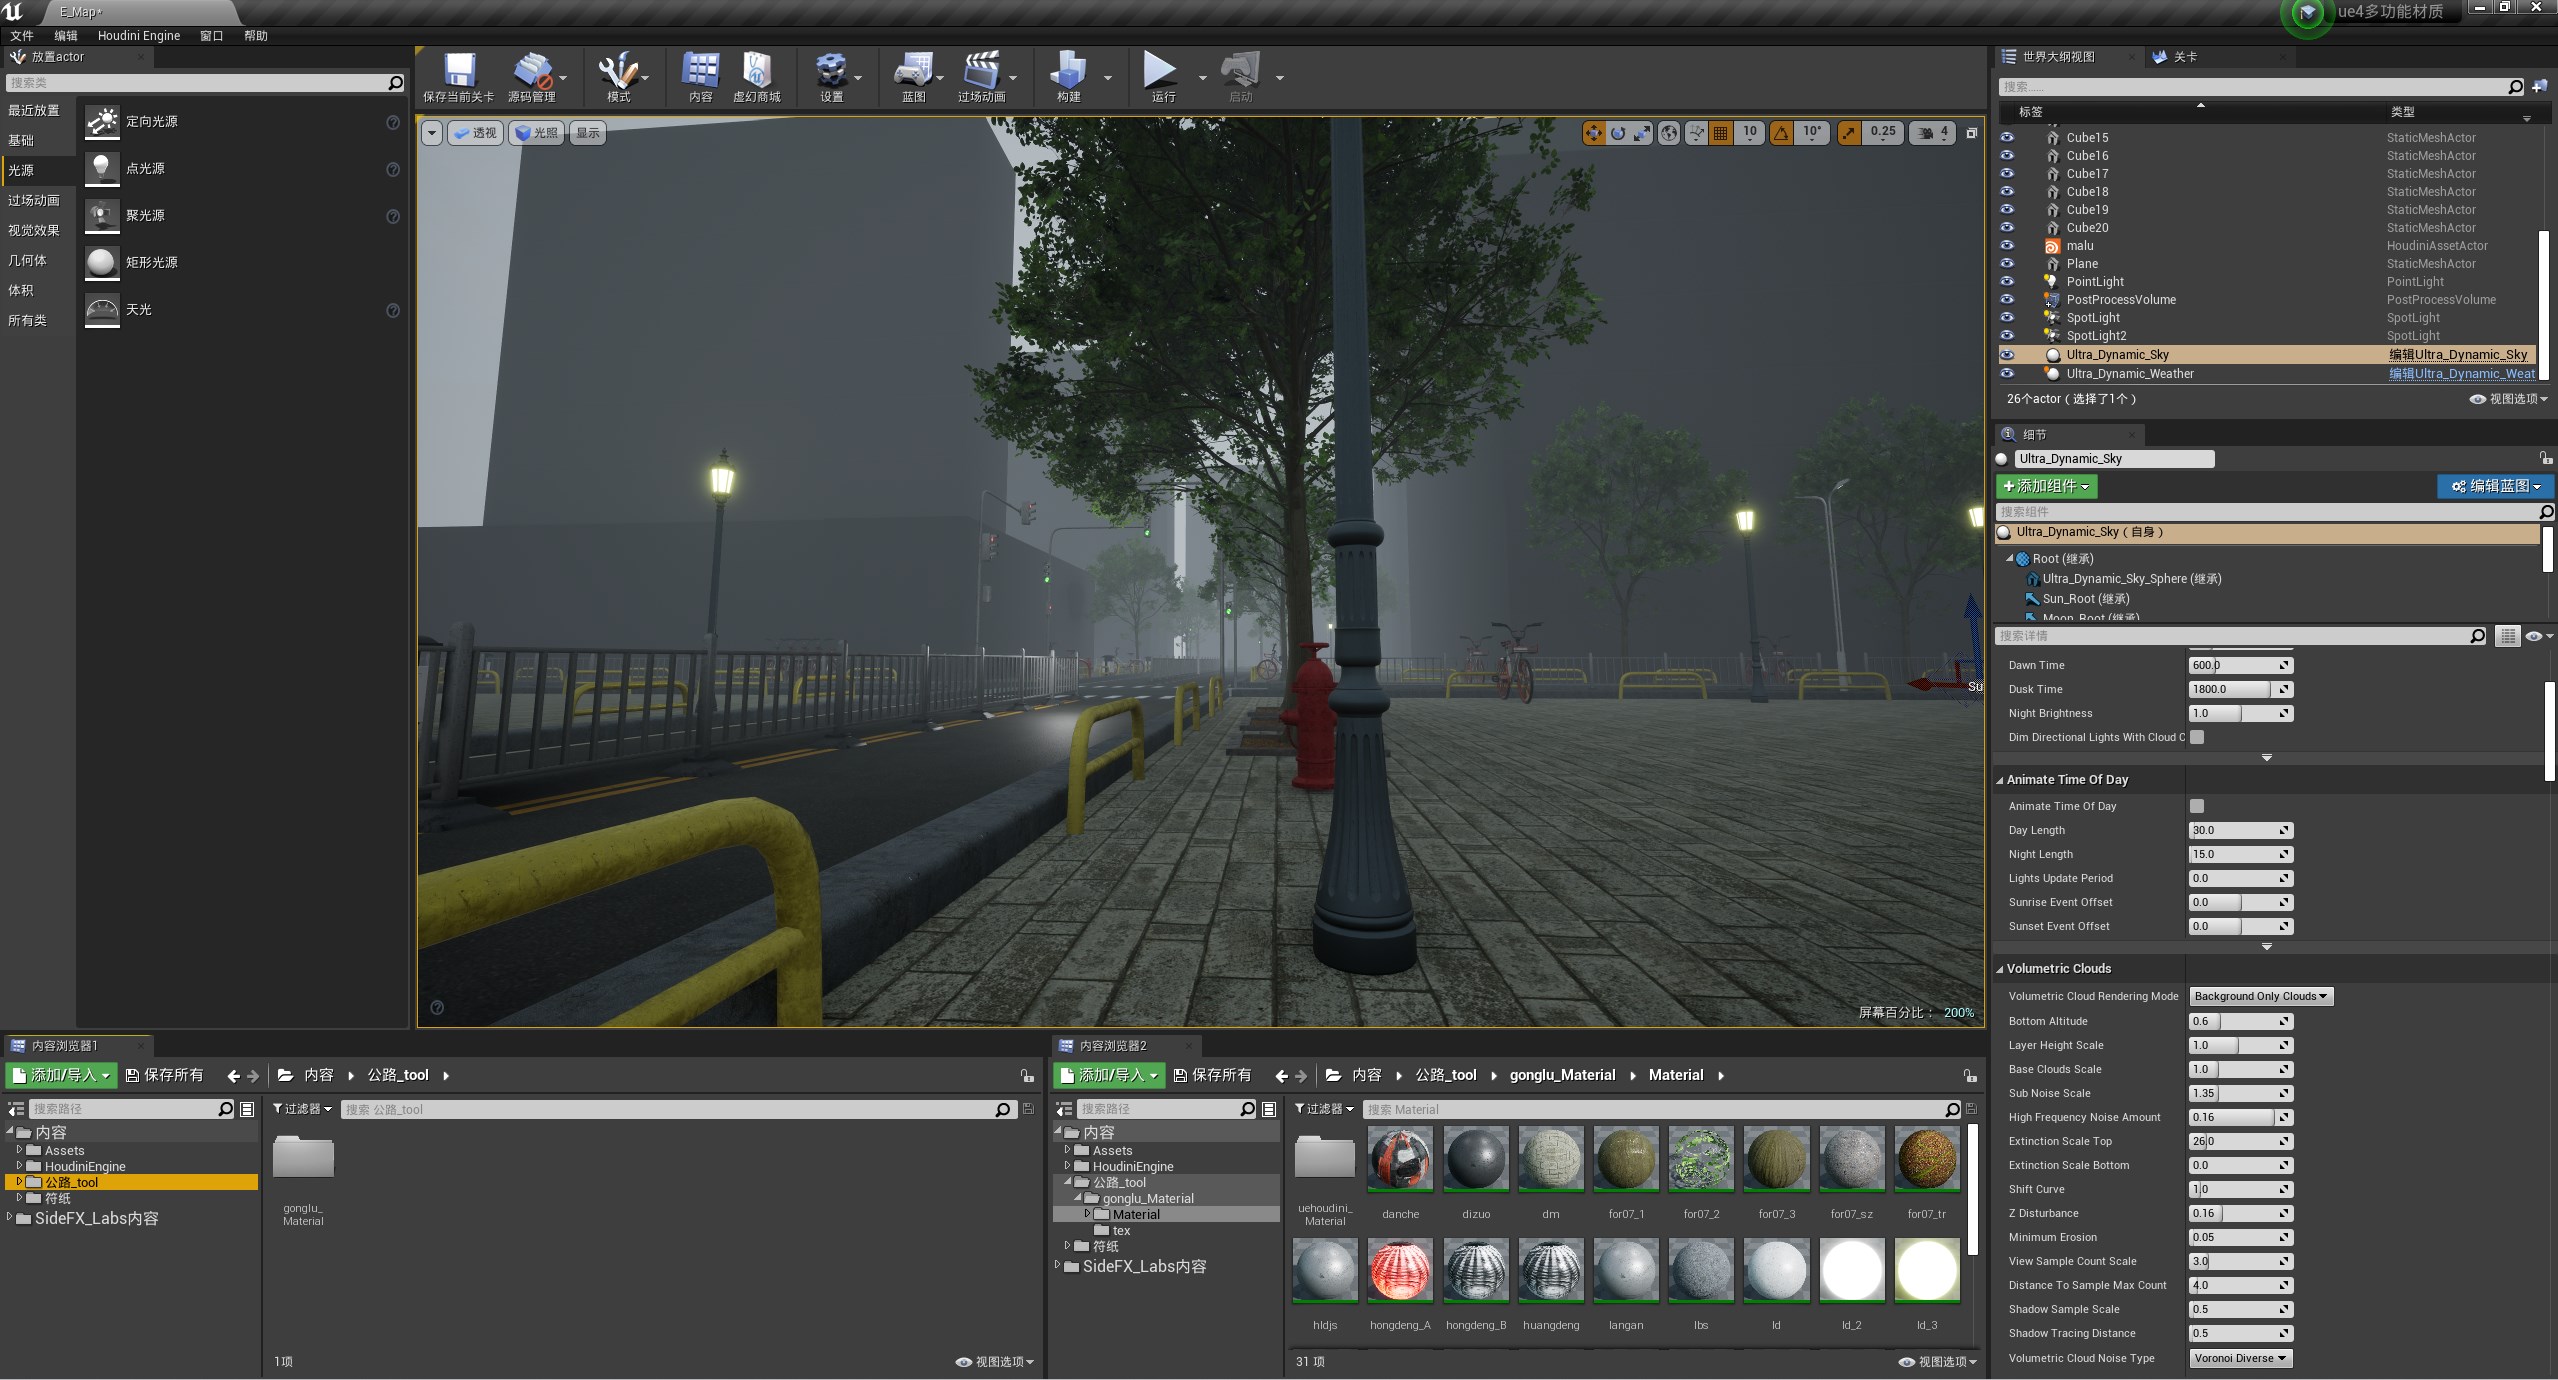This screenshot has width=2558, height=1380.
Task: Click Add/Import in Content Browser 2
Action: point(1109,1075)
